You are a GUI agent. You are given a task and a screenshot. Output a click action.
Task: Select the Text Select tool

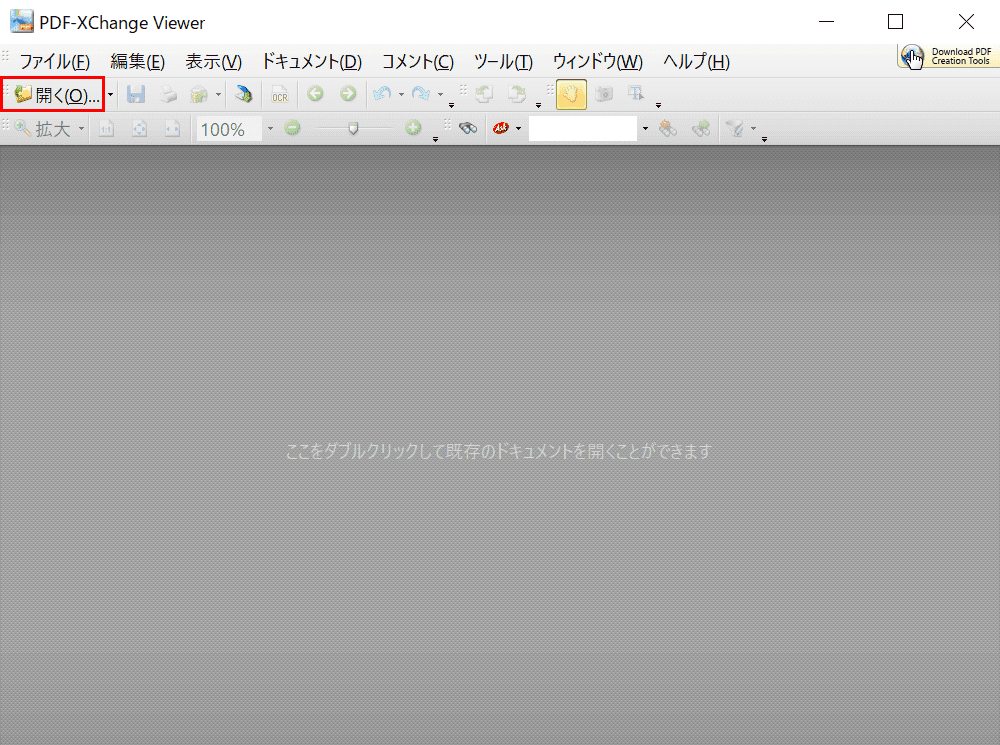[x=636, y=94]
